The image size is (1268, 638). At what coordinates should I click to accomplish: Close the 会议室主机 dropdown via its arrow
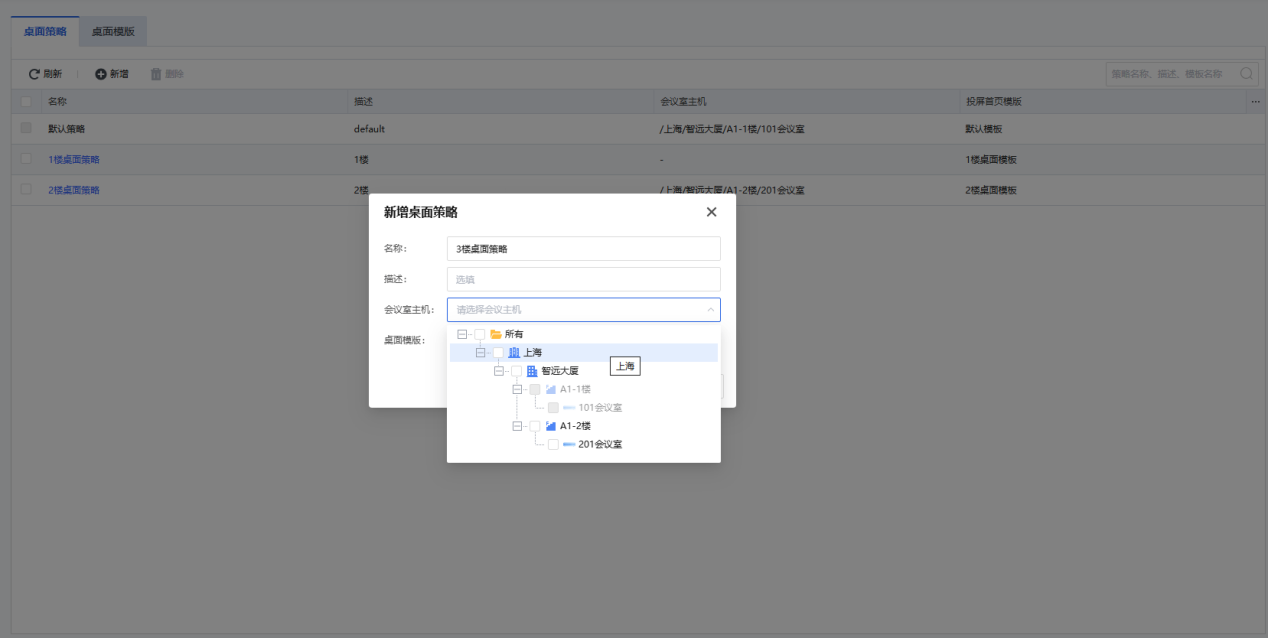tap(710, 310)
